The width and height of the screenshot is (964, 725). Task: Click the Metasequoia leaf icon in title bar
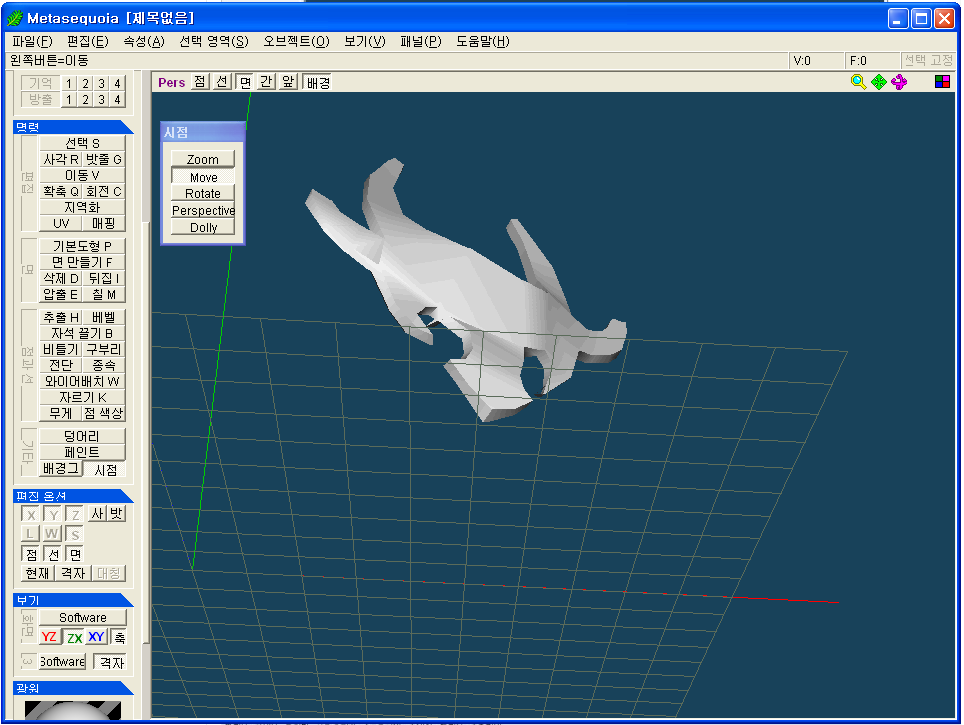coord(15,18)
